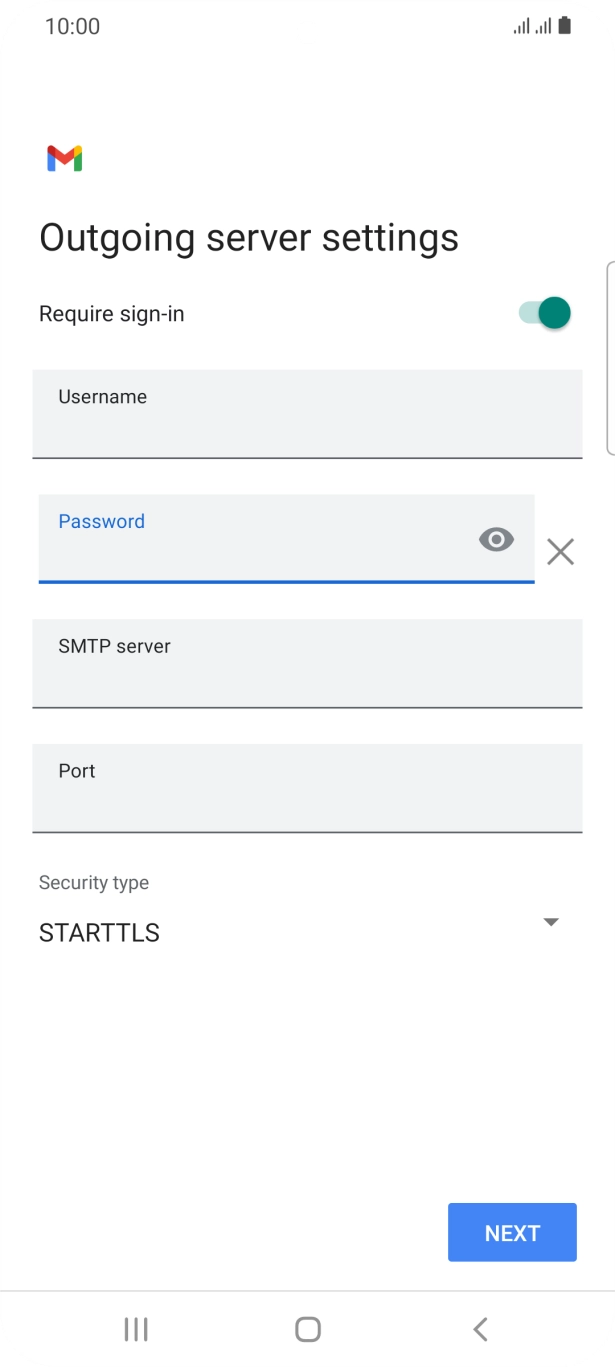Tap the Recents button in navigation bar

coord(135,1329)
